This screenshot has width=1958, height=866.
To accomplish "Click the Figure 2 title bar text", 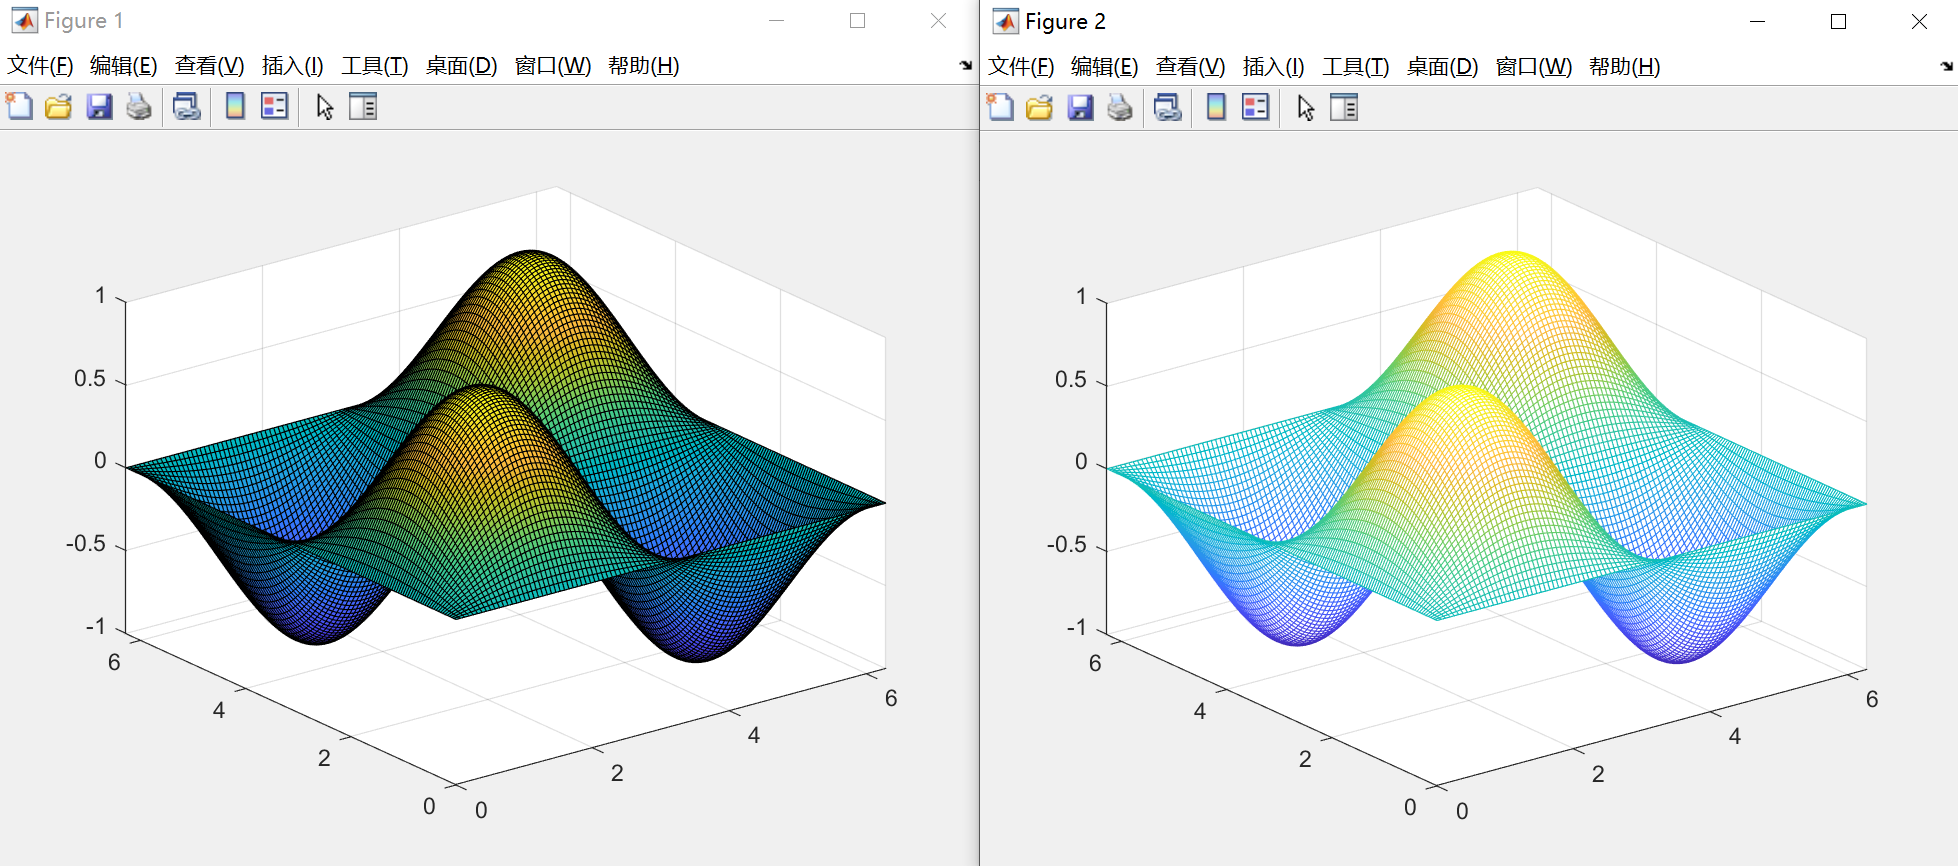I will click(x=1066, y=22).
